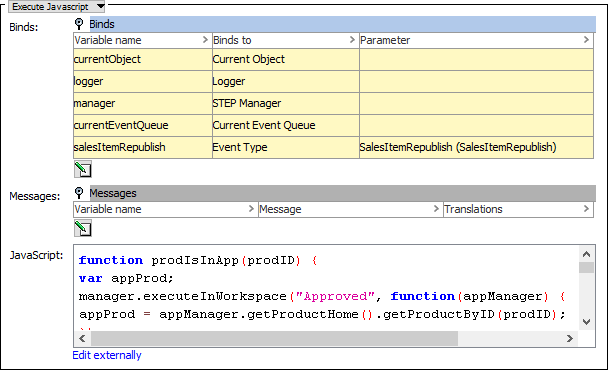
Task: Select the currentObject variable row
Action: coord(333,59)
